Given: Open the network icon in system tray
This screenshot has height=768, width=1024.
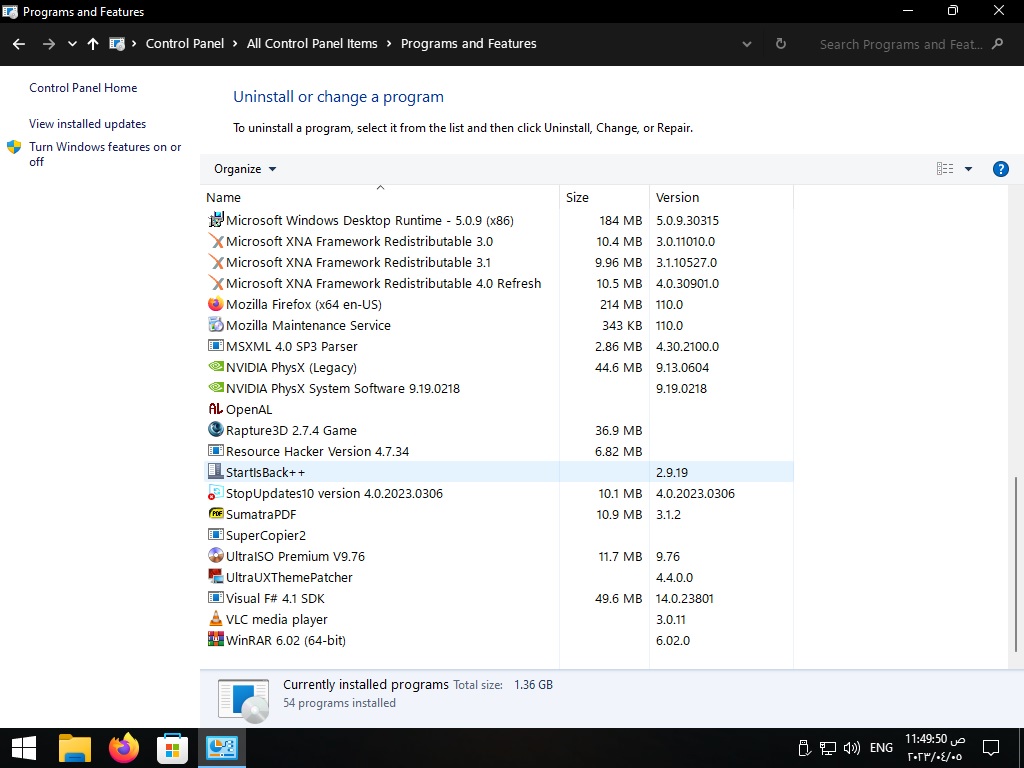Looking at the screenshot, I should coord(828,748).
